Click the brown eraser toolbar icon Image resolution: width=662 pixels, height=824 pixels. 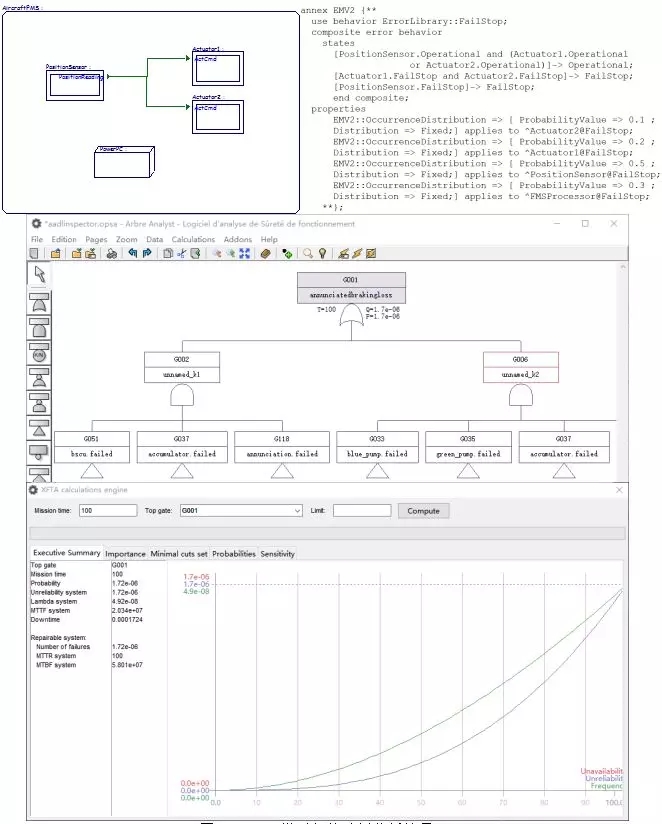point(265,254)
